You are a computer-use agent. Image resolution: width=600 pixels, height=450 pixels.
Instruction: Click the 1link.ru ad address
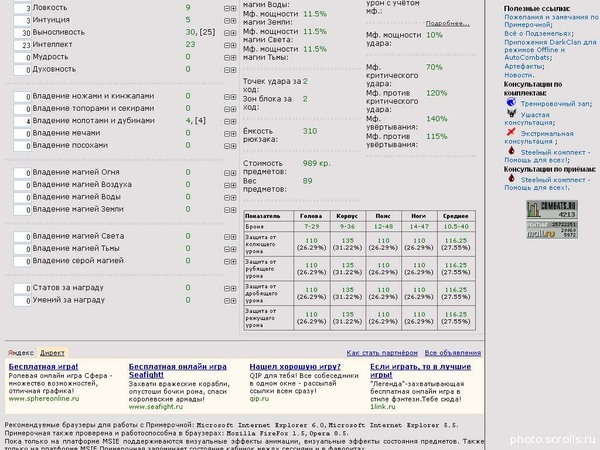coord(383,407)
